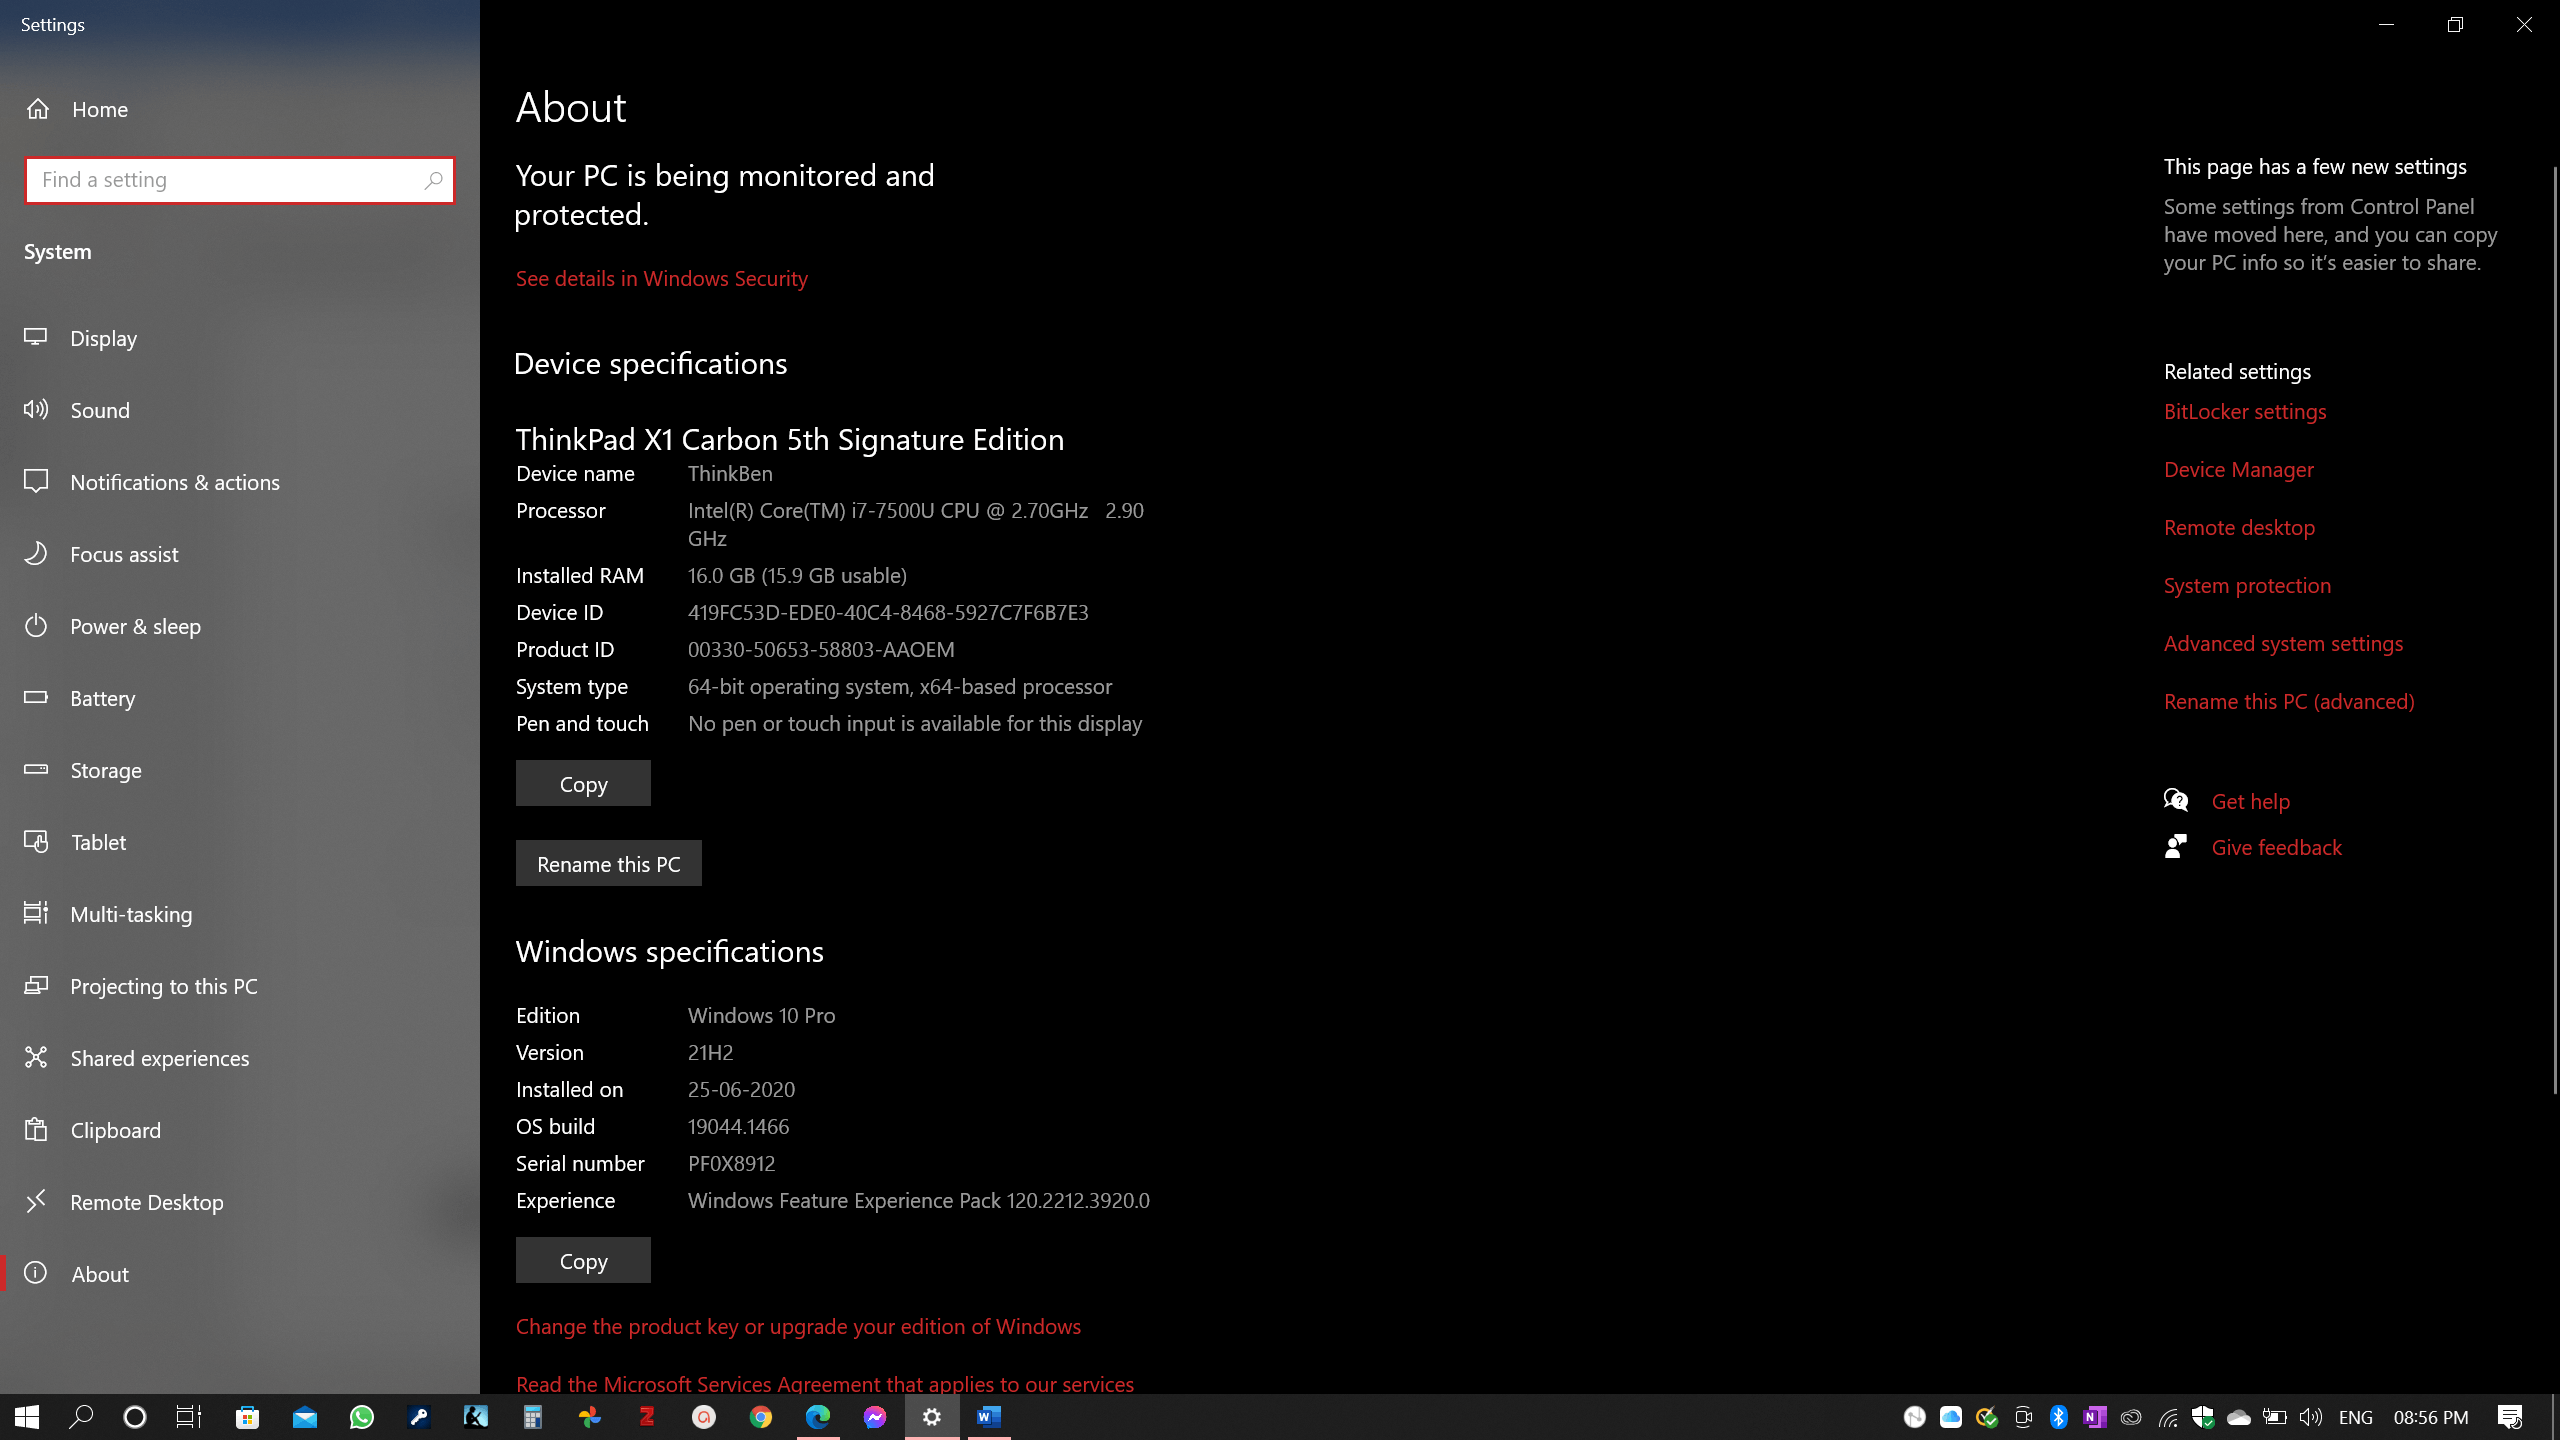Screen dimensions: 2560x1440
Task: Select the Clipboard icon
Action: [x=36, y=1129]
